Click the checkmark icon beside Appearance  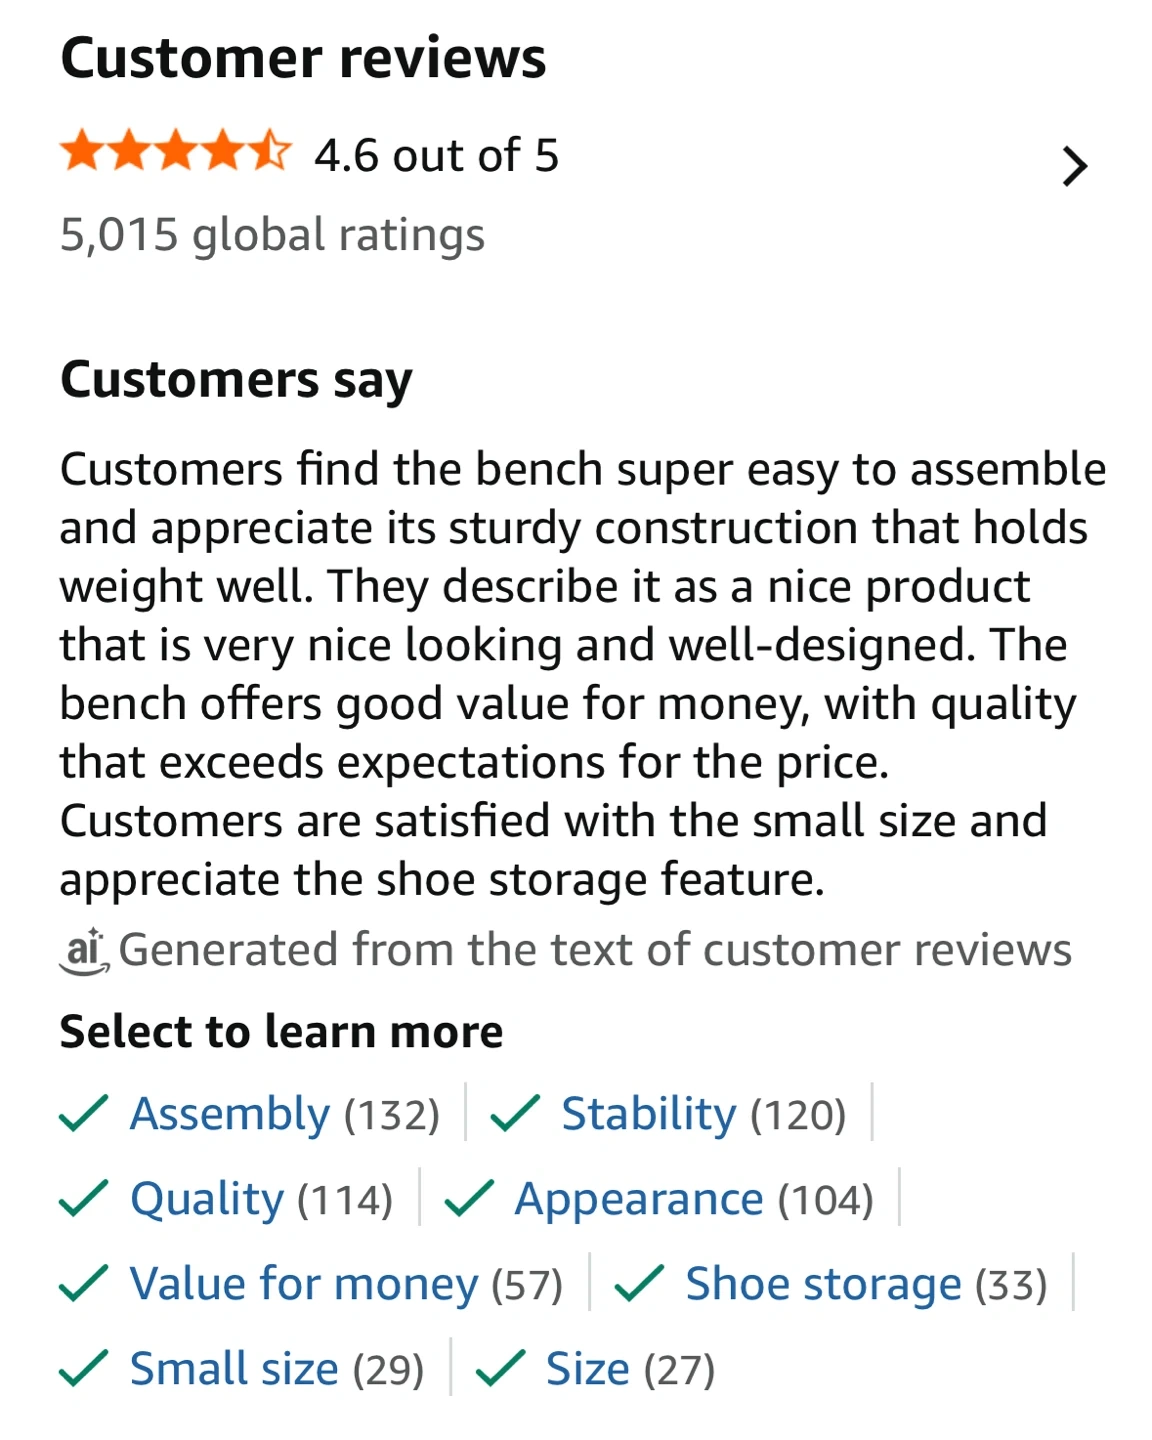[x=469, y=1199]
